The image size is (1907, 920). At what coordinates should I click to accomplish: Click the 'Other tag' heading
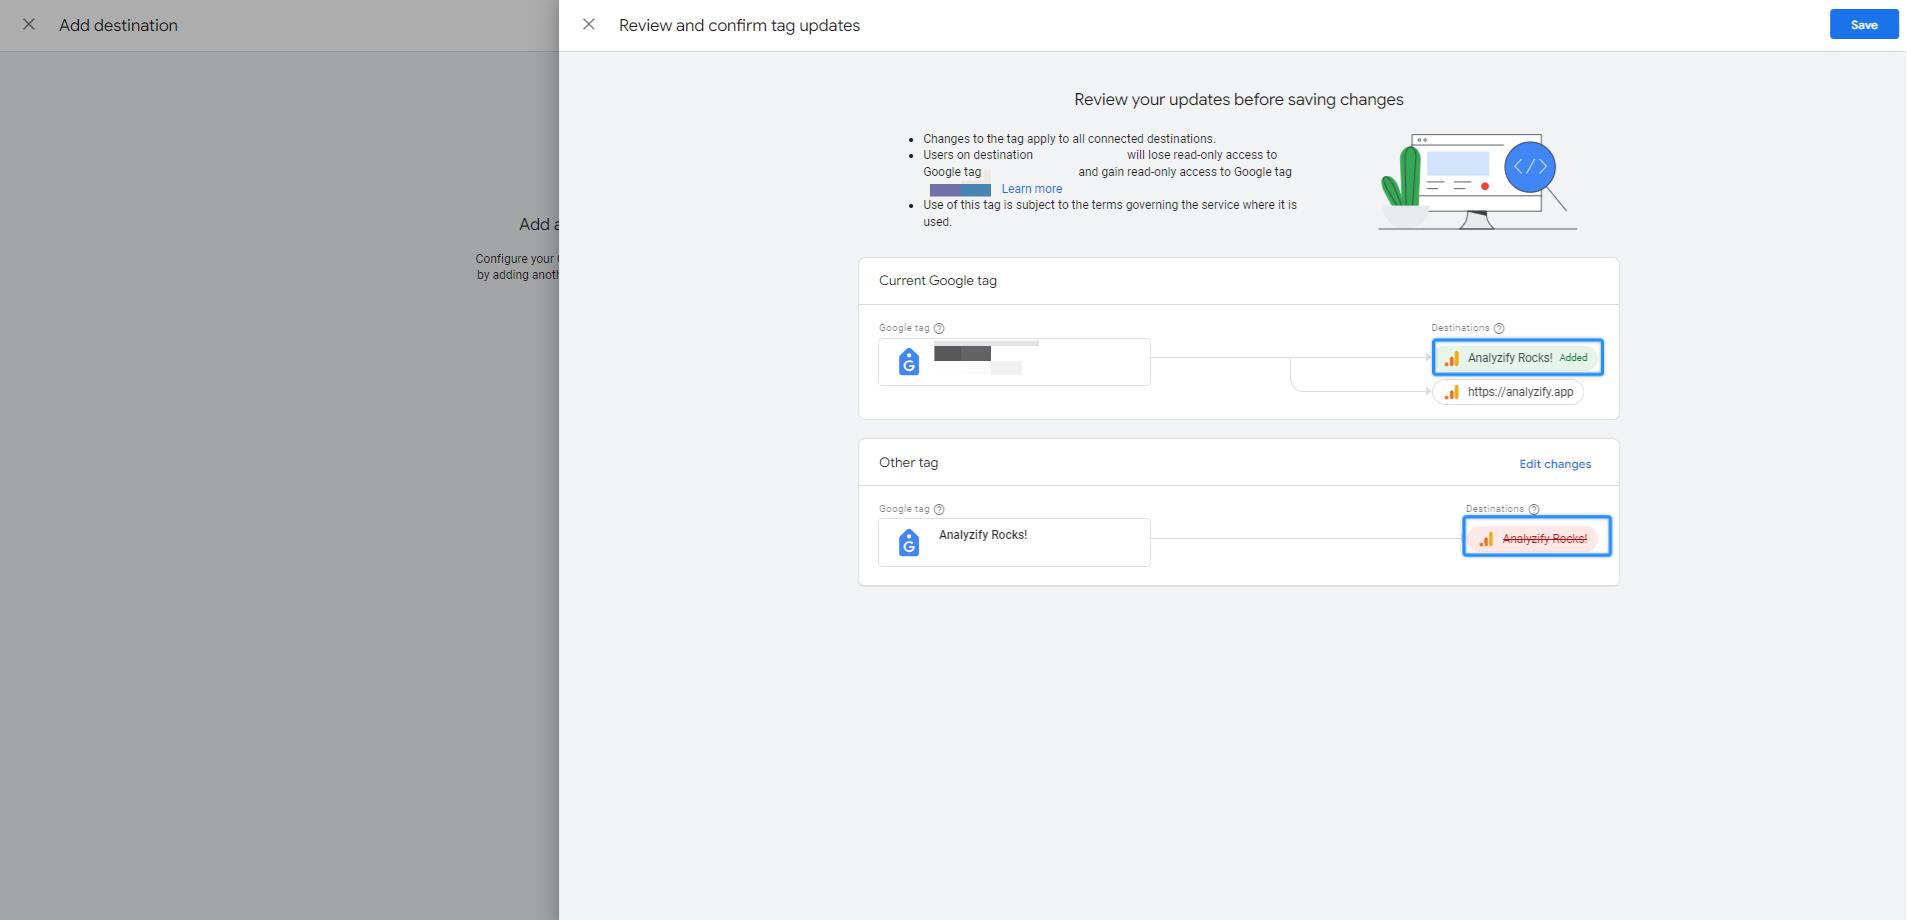point(908,463)
